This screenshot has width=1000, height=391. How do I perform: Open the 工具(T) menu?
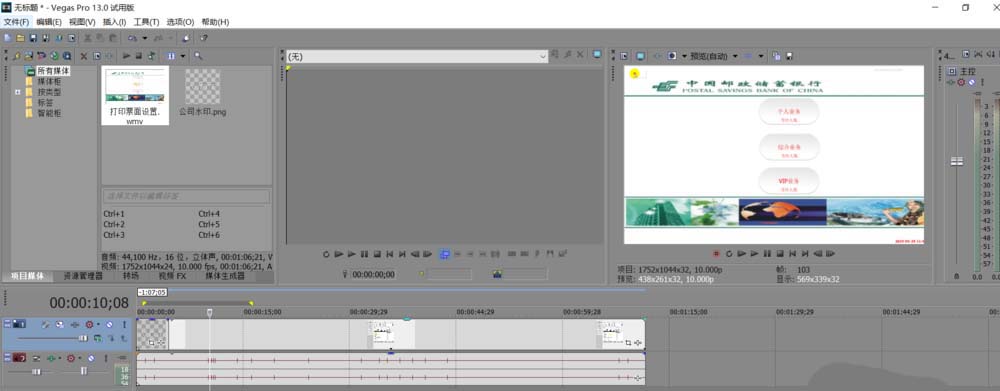pos(146,22)
